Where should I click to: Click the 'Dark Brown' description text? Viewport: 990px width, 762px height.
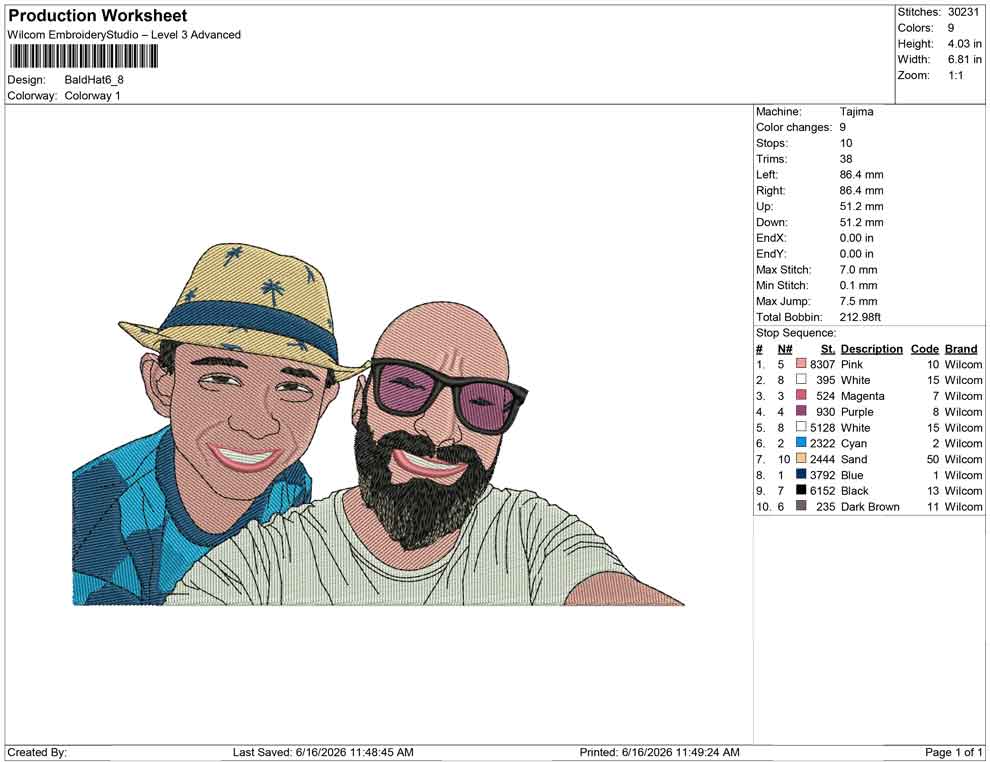coord(870,506)
